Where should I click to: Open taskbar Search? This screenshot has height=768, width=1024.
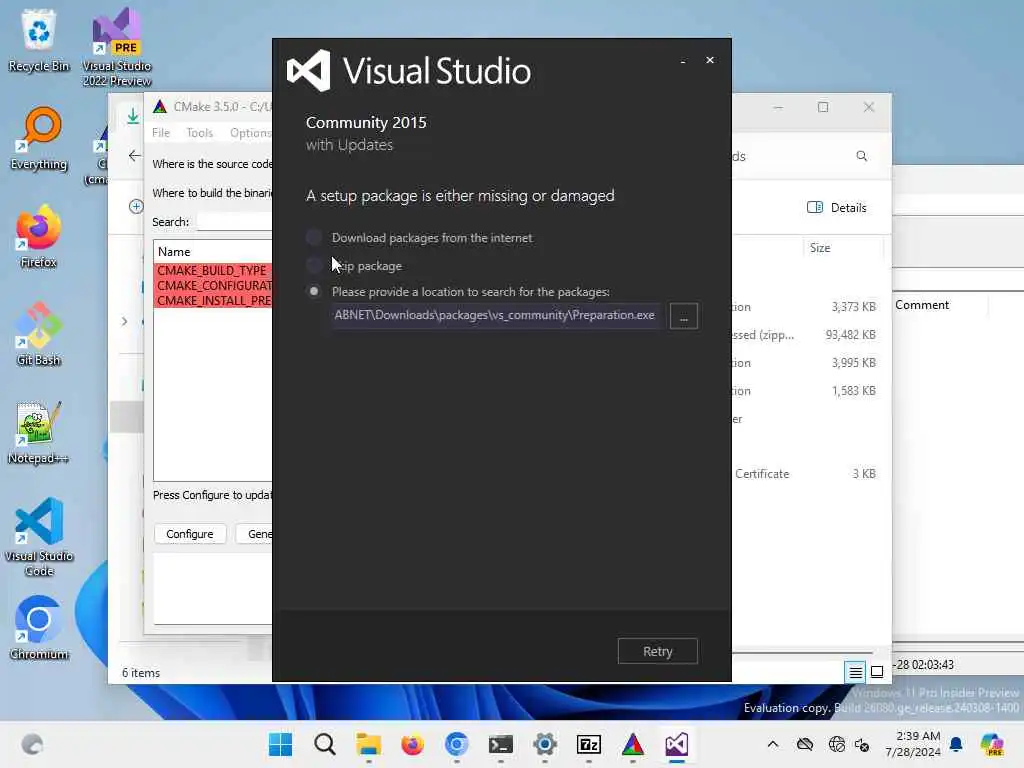coord(325,744)
